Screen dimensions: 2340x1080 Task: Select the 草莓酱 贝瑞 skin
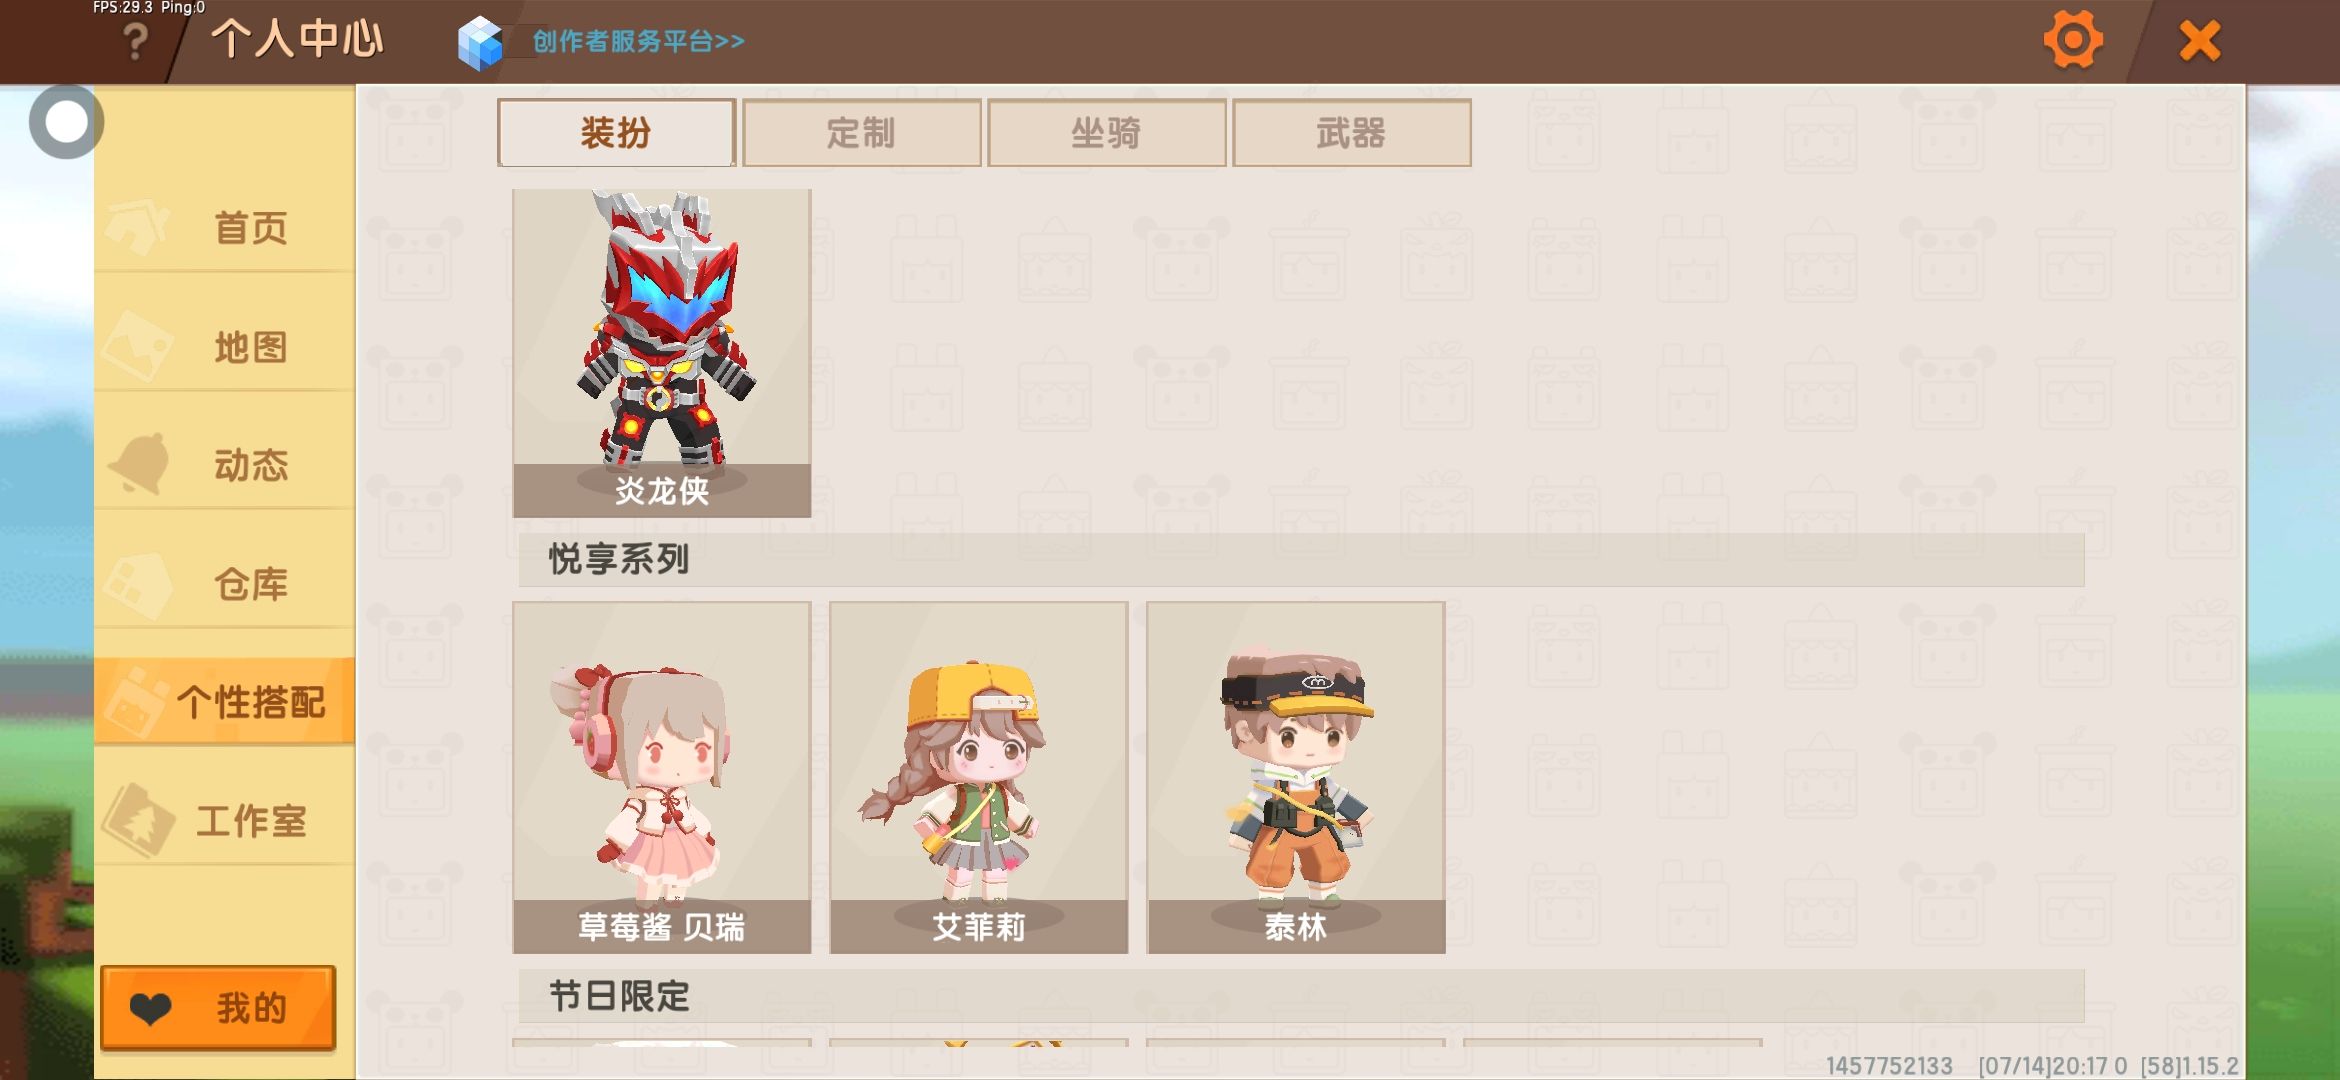click(662, 777)
